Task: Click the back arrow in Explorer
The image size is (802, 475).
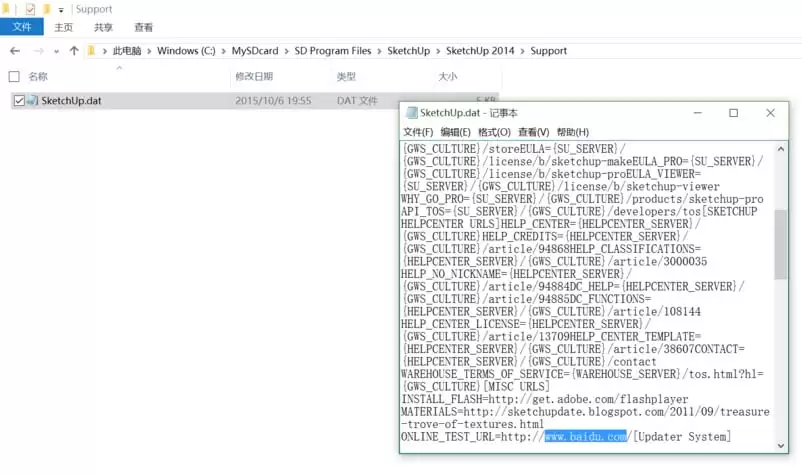Action: (x=15, y=51)
